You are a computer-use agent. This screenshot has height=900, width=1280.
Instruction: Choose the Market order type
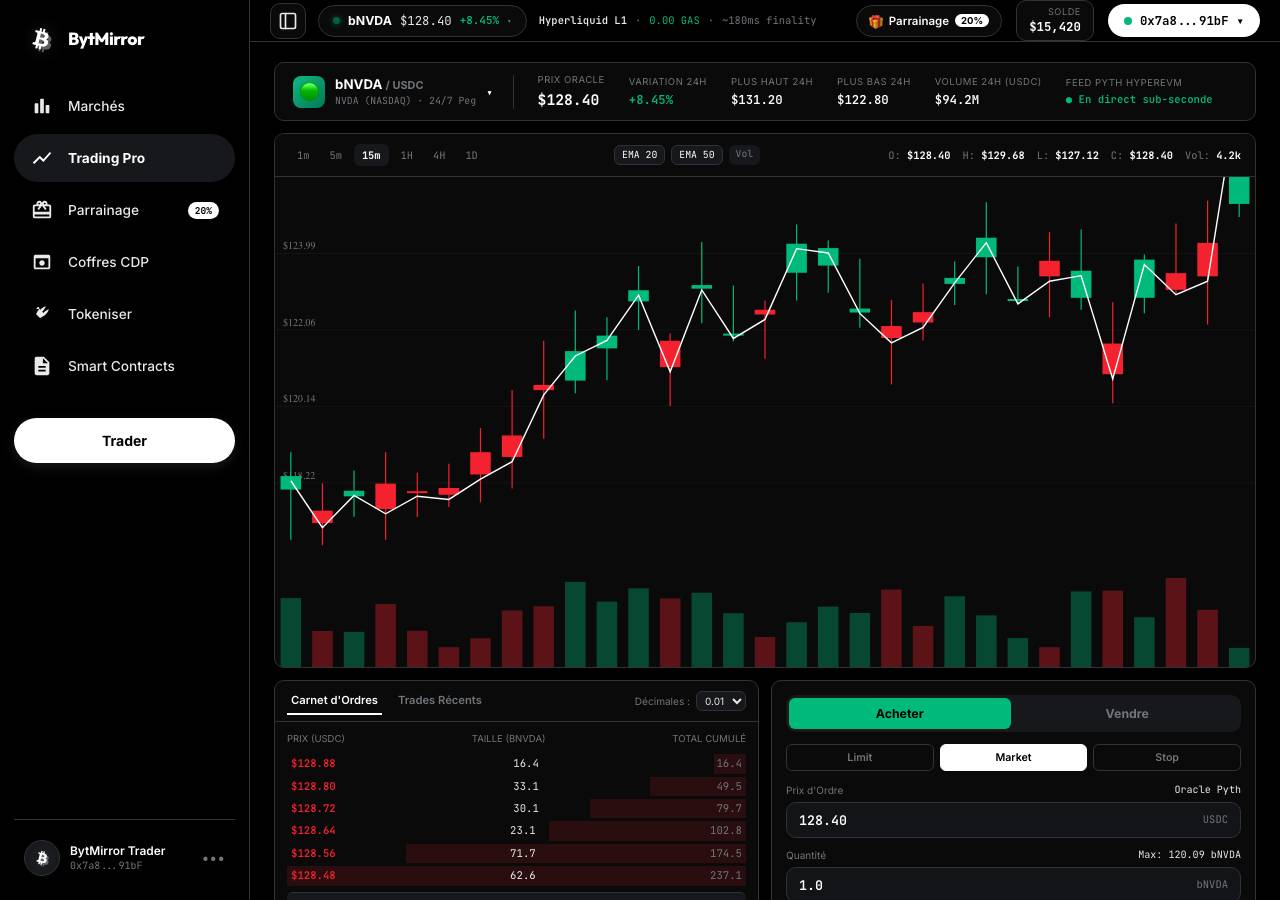click(x=1013, y=757)
